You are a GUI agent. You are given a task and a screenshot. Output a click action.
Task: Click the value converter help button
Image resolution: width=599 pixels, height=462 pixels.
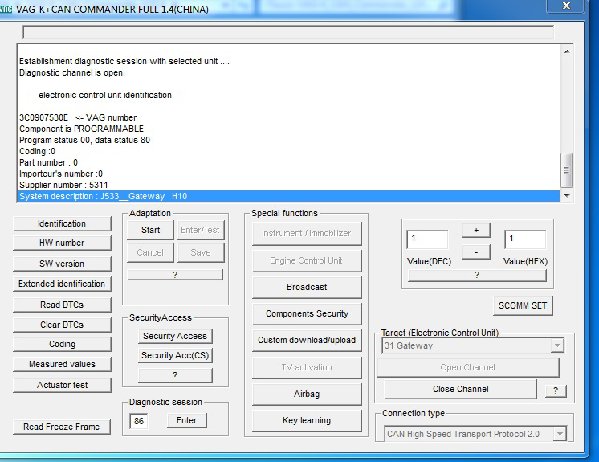click(x=477, y=275)
